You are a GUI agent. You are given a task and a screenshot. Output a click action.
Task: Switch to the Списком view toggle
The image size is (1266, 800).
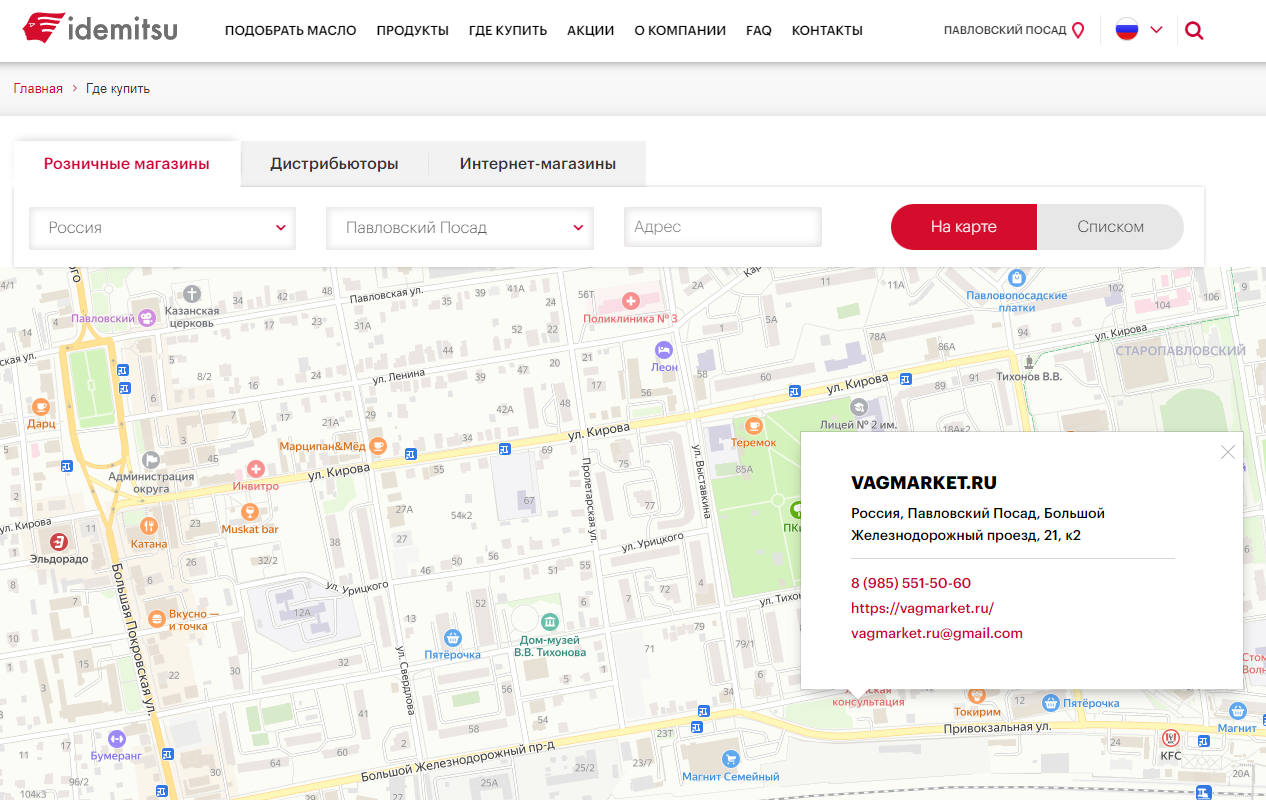click(1110, 227)
